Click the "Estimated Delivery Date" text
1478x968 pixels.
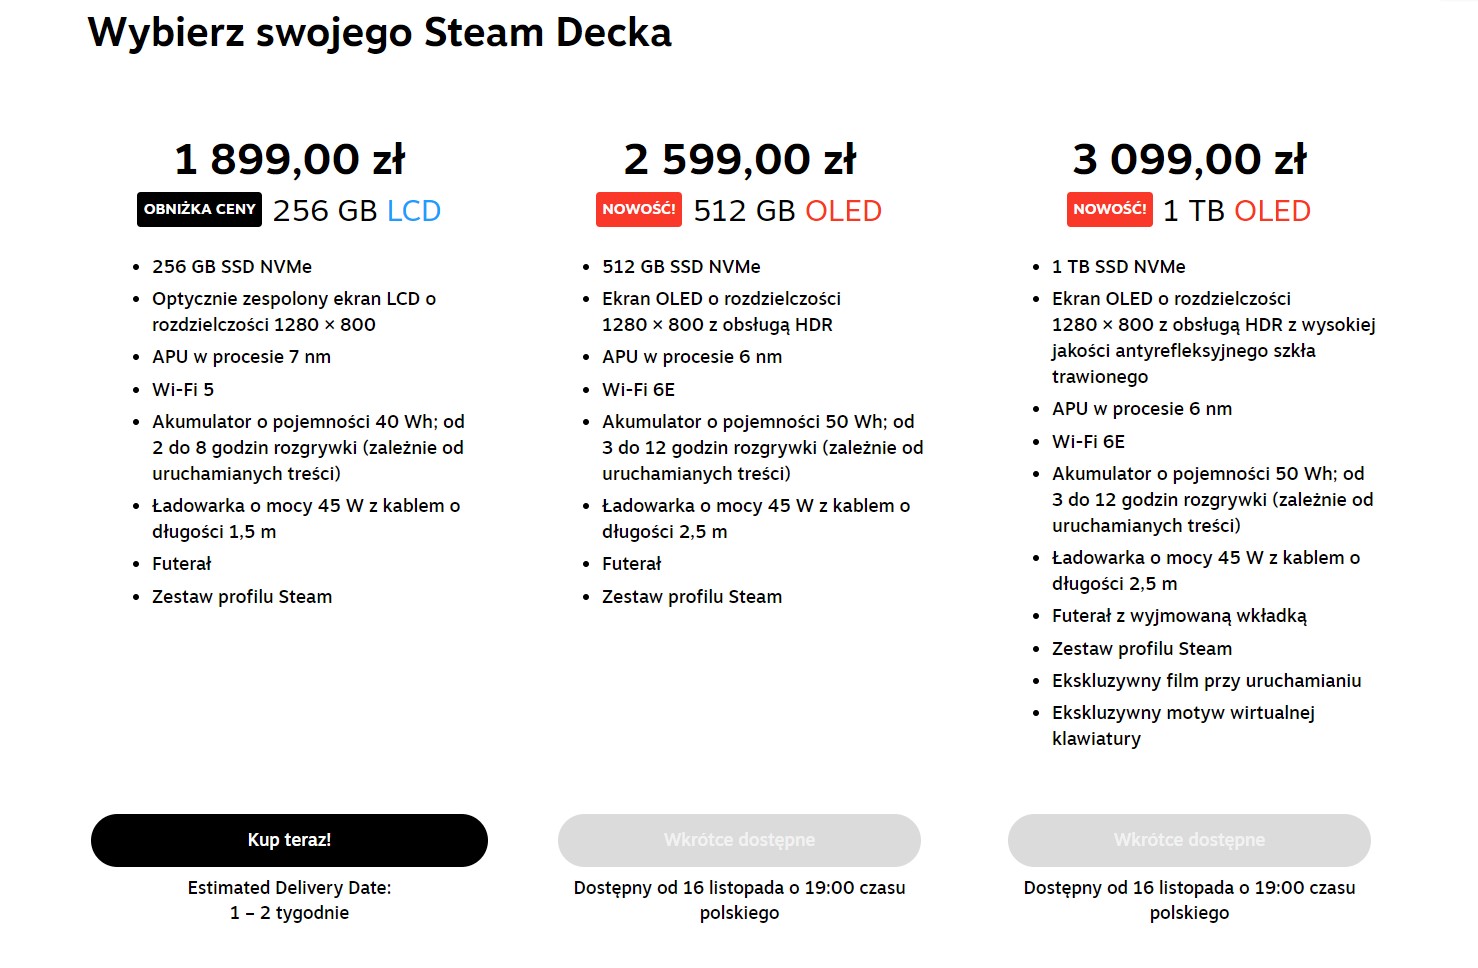(289, 887)
